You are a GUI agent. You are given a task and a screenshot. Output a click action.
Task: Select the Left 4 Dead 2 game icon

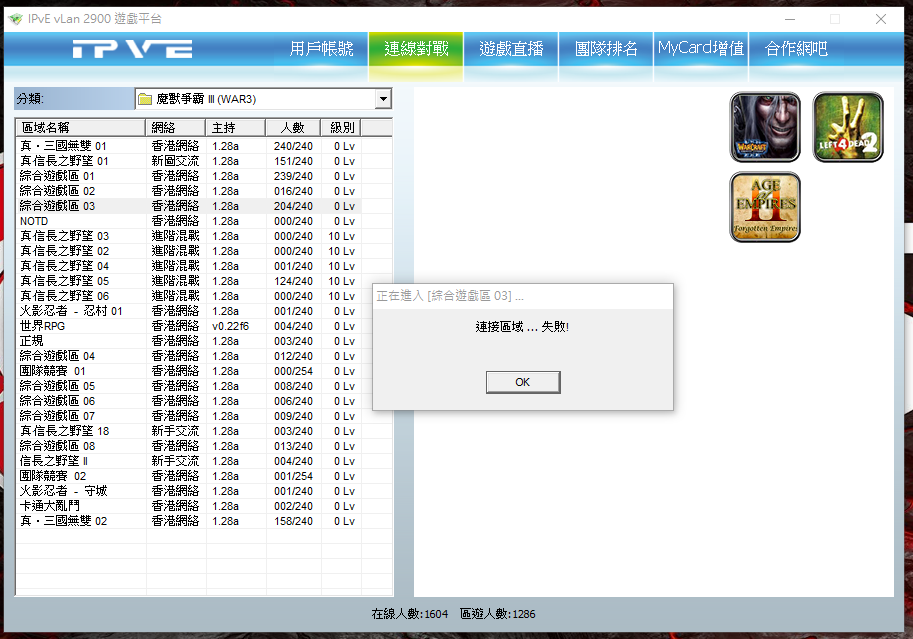click(x=848, y=127)
